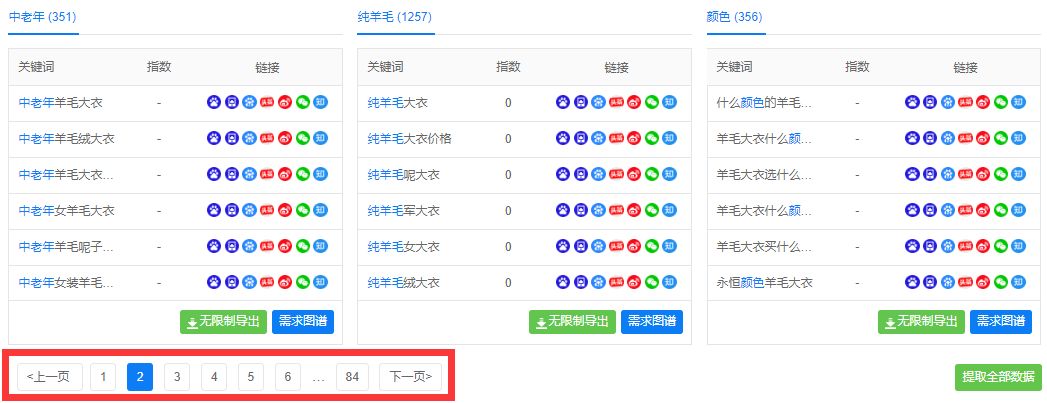Image resolution: width=1047 pixels, height=403 pixels.
Task: Click 关键词 column header in 颜色 table
Action: tap(735, 67)
